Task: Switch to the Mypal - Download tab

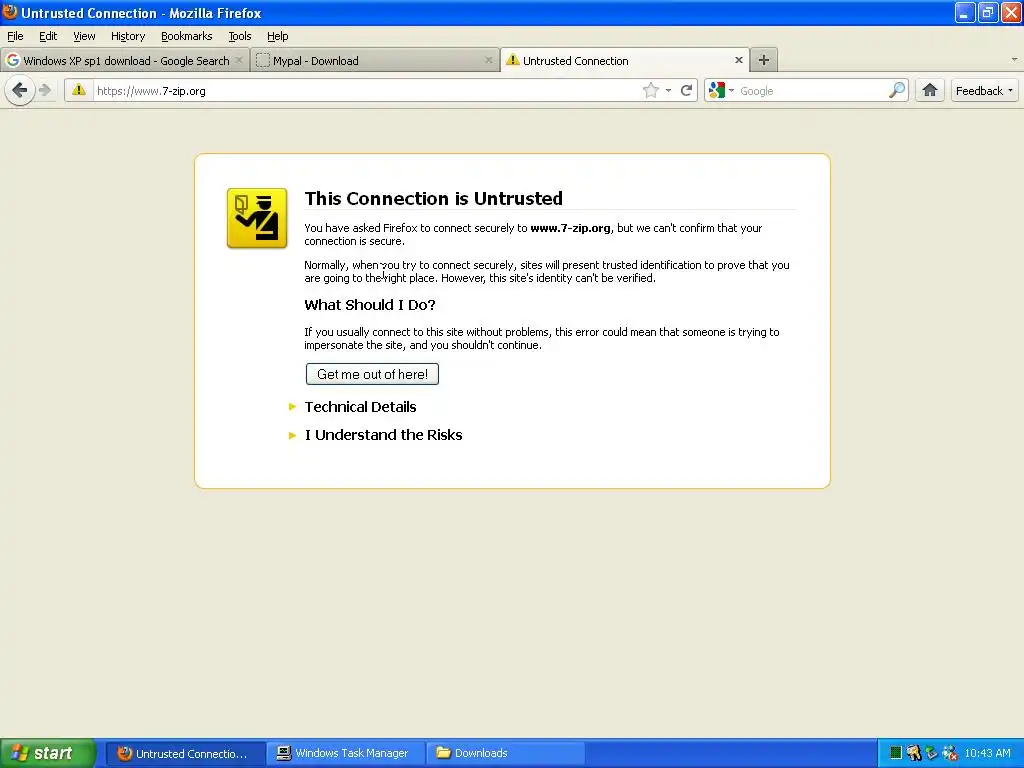Action: point(374,61)
